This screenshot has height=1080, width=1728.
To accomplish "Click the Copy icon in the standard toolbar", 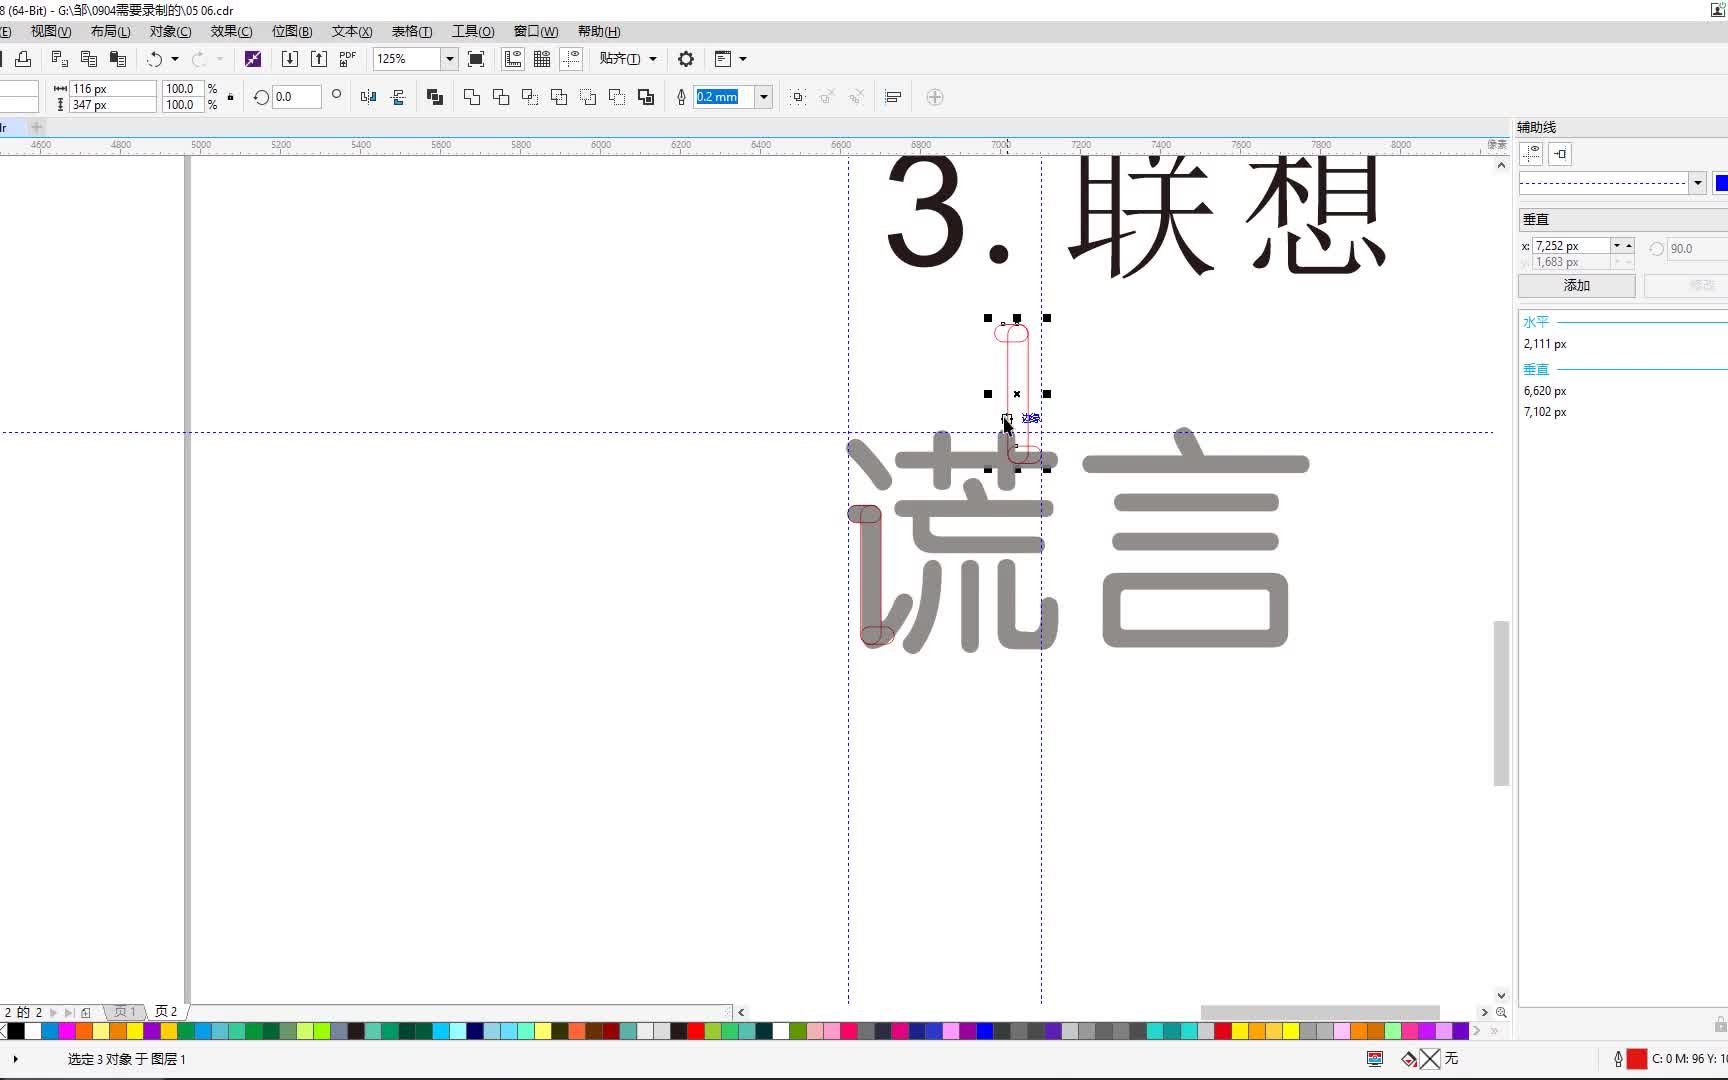I will click(88, 59).
